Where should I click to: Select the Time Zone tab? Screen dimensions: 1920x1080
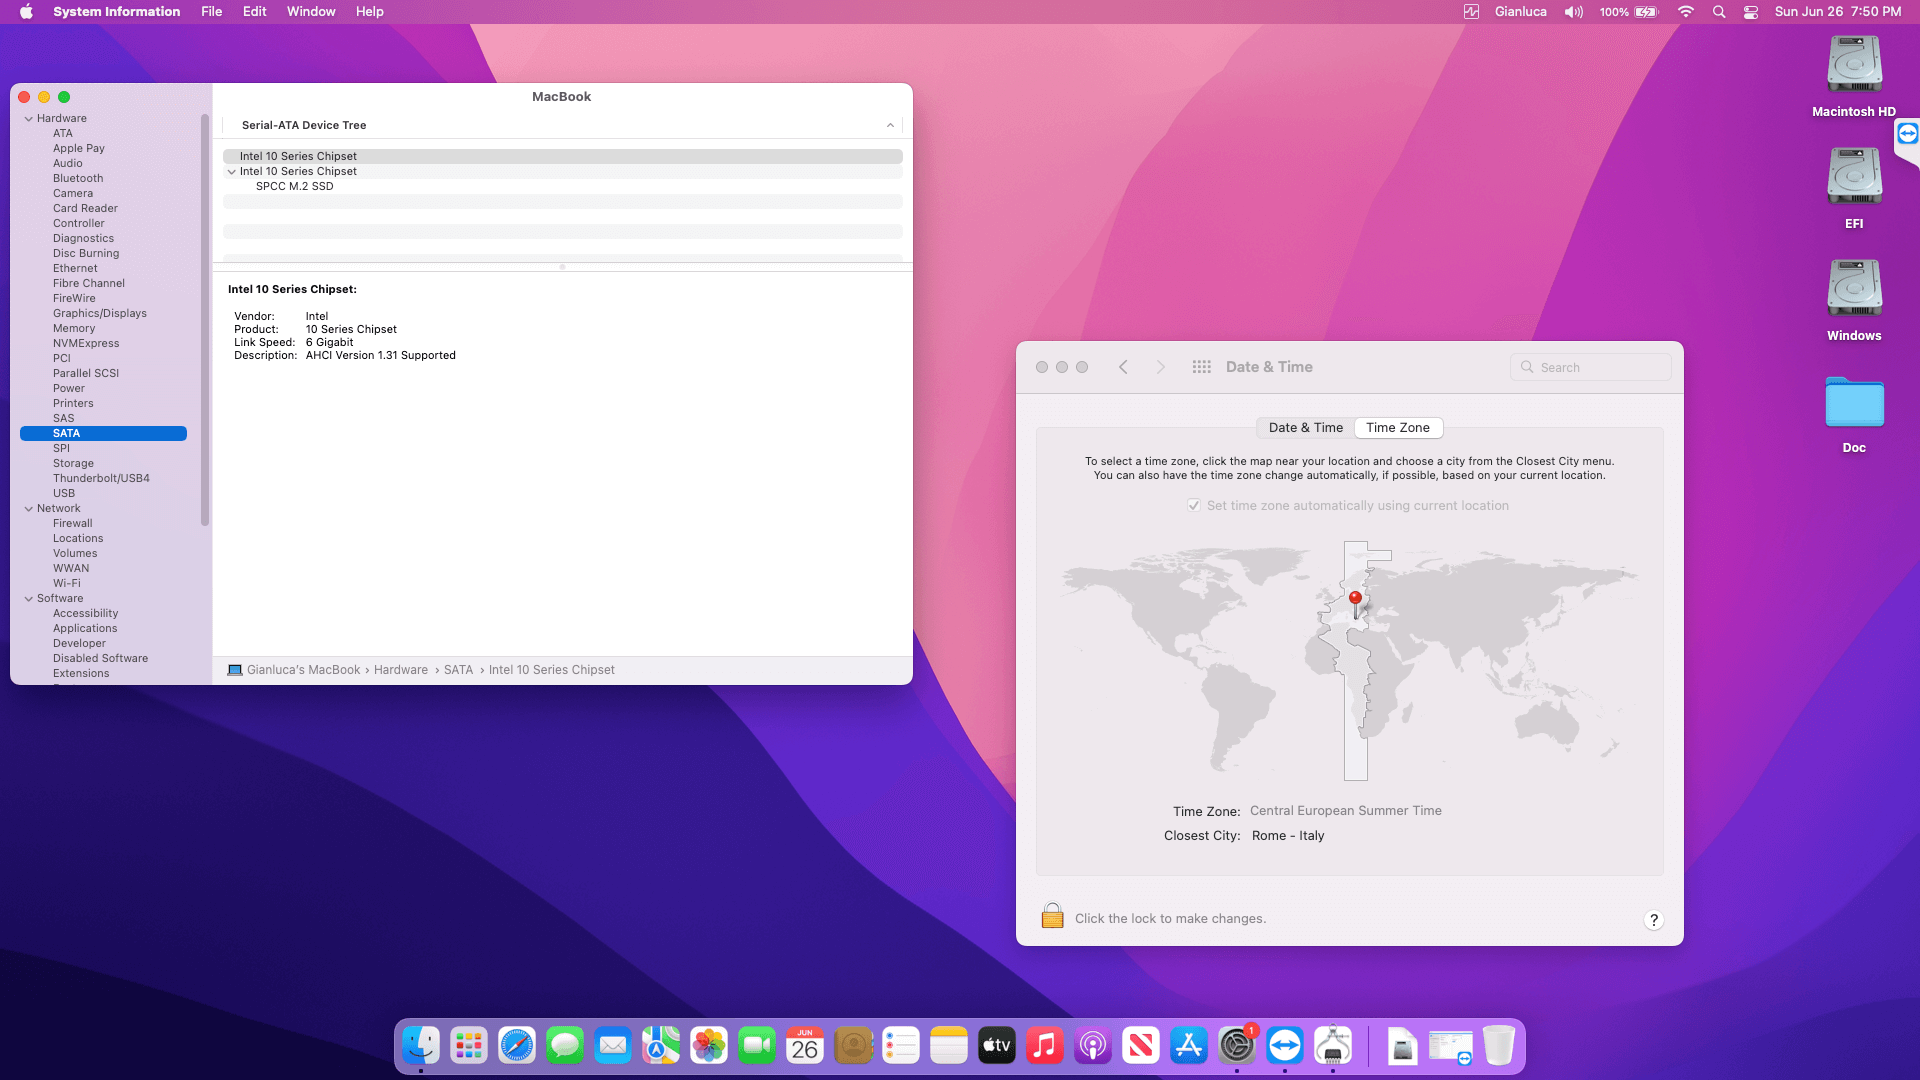[x=1398, y=427]
